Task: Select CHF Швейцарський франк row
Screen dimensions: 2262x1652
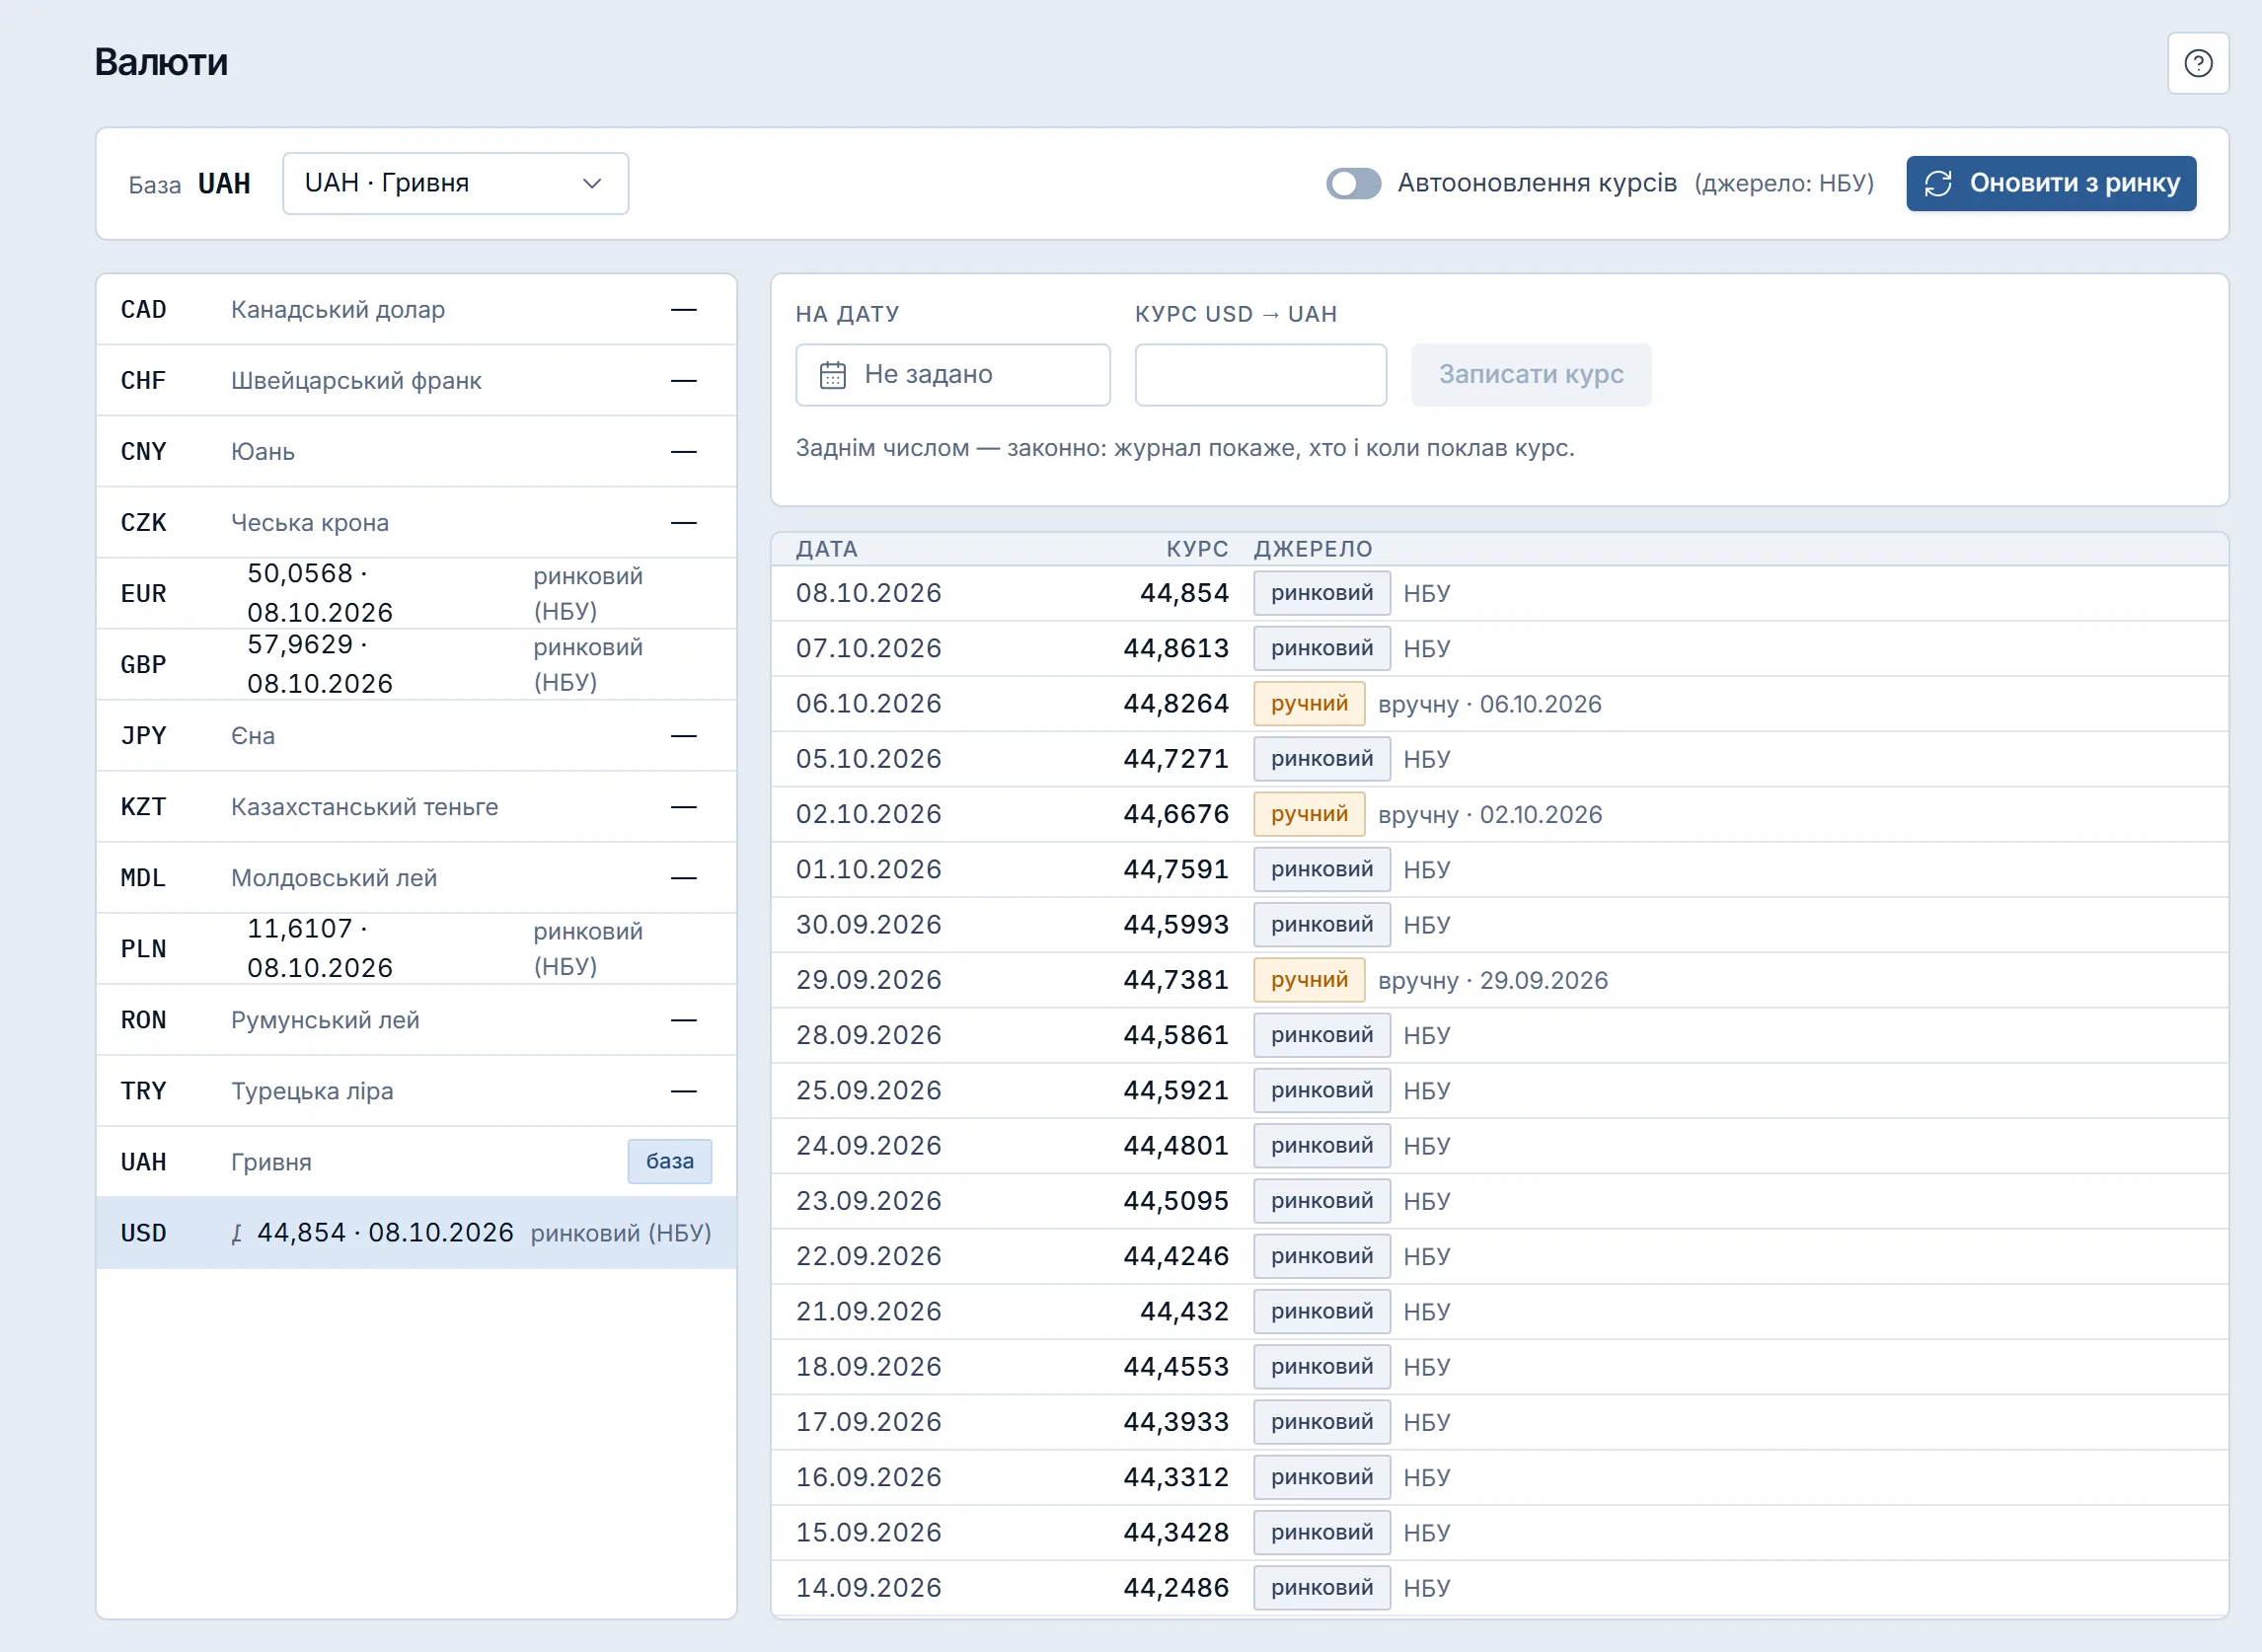Action: (x=416, y=381)
